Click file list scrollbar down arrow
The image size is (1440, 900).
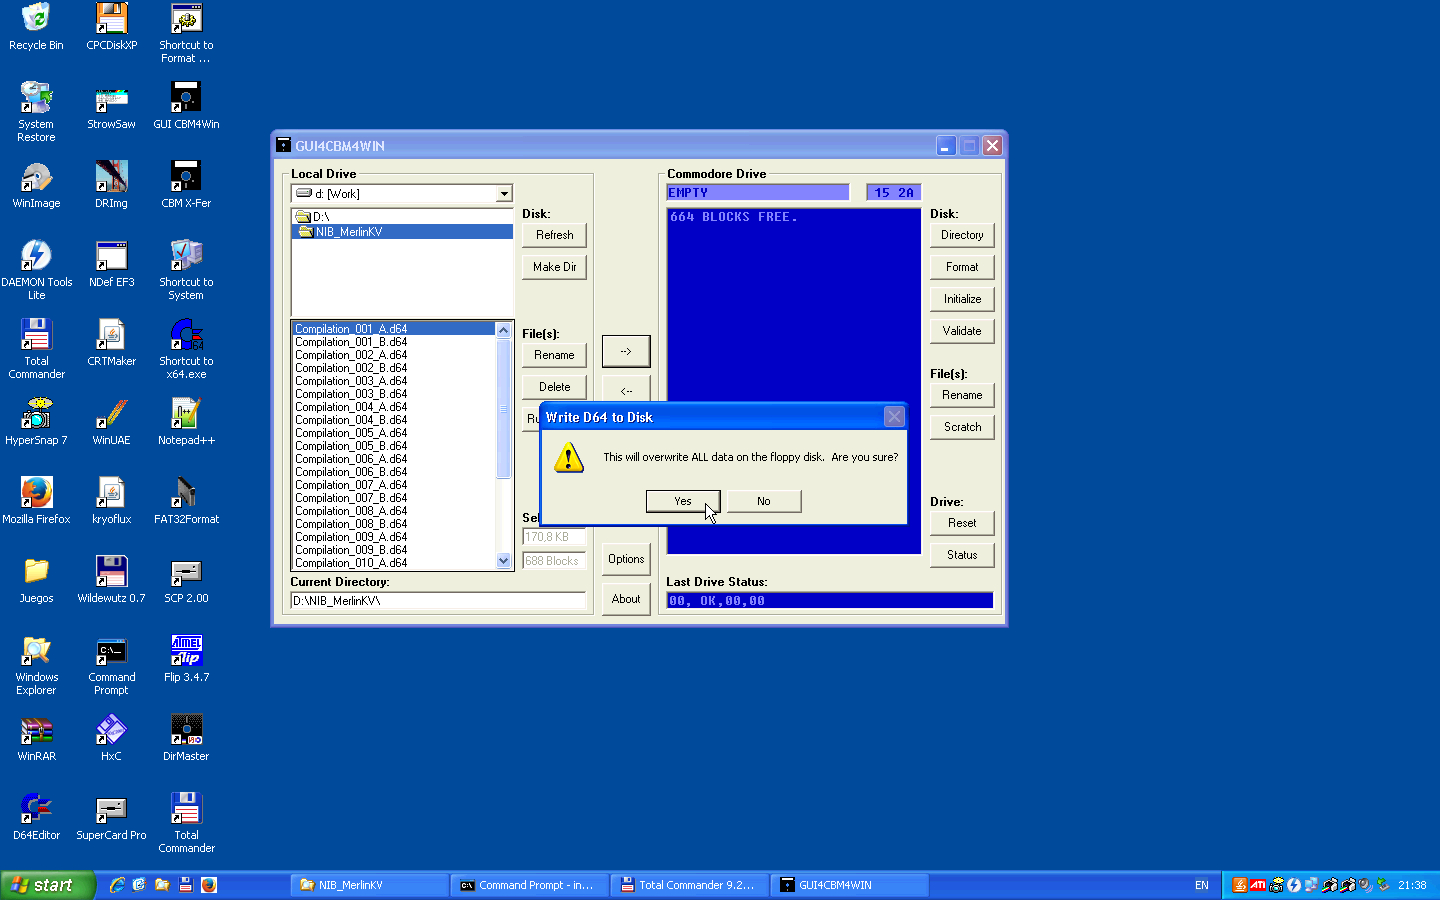point(504,562)
